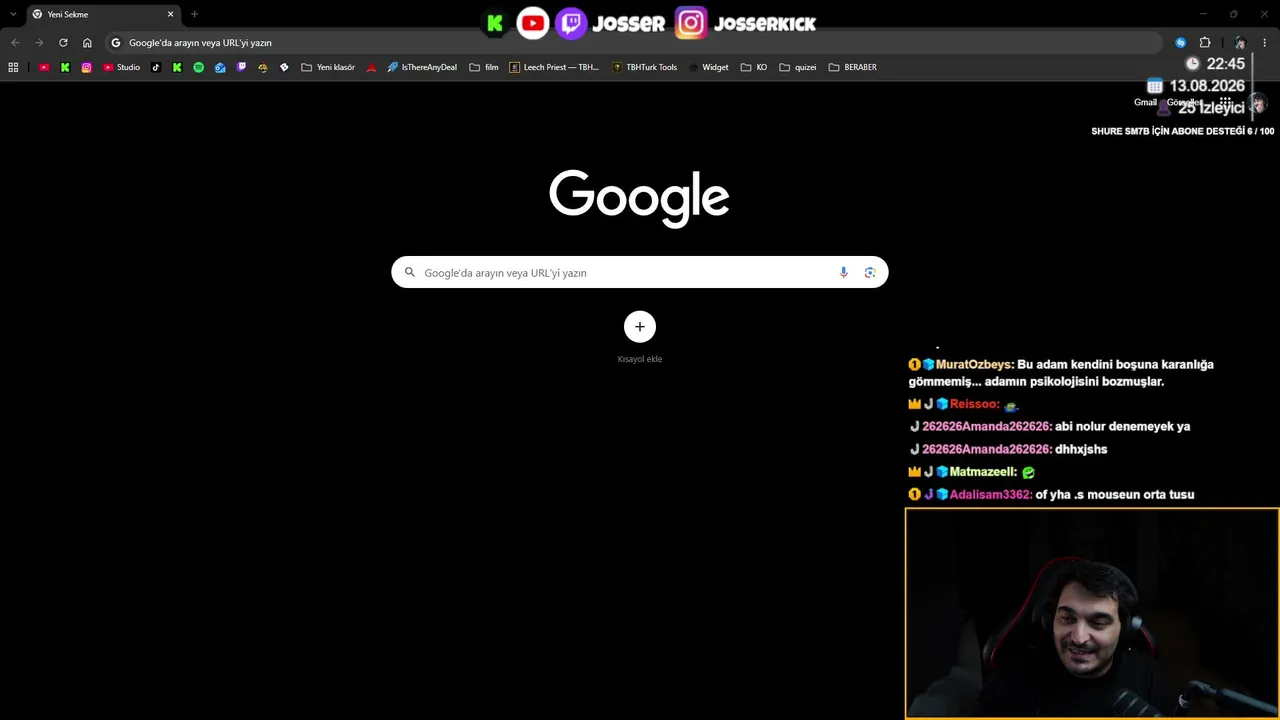Open the Chrome three-dot menu

pyautogui.click(x=1265, y=43)
